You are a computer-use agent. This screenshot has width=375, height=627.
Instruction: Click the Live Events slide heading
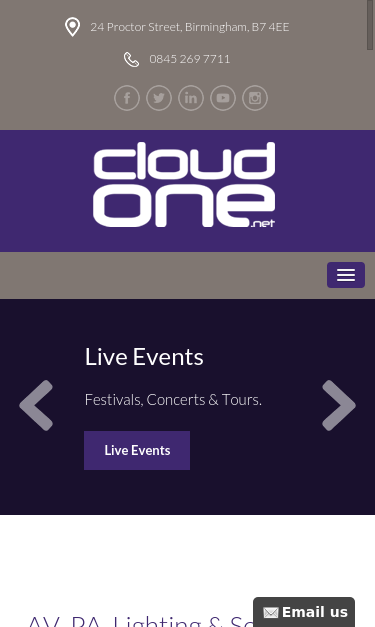point(144,357)
